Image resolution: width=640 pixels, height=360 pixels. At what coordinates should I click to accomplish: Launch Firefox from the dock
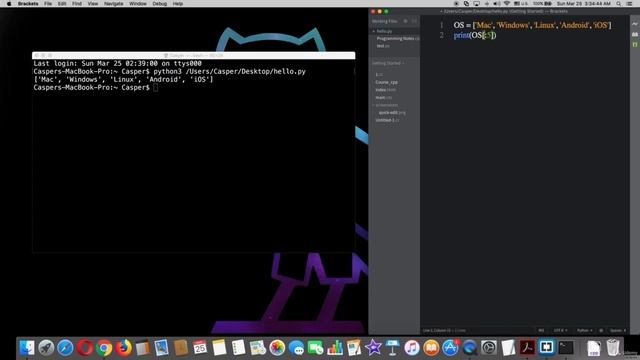[123, 348]
